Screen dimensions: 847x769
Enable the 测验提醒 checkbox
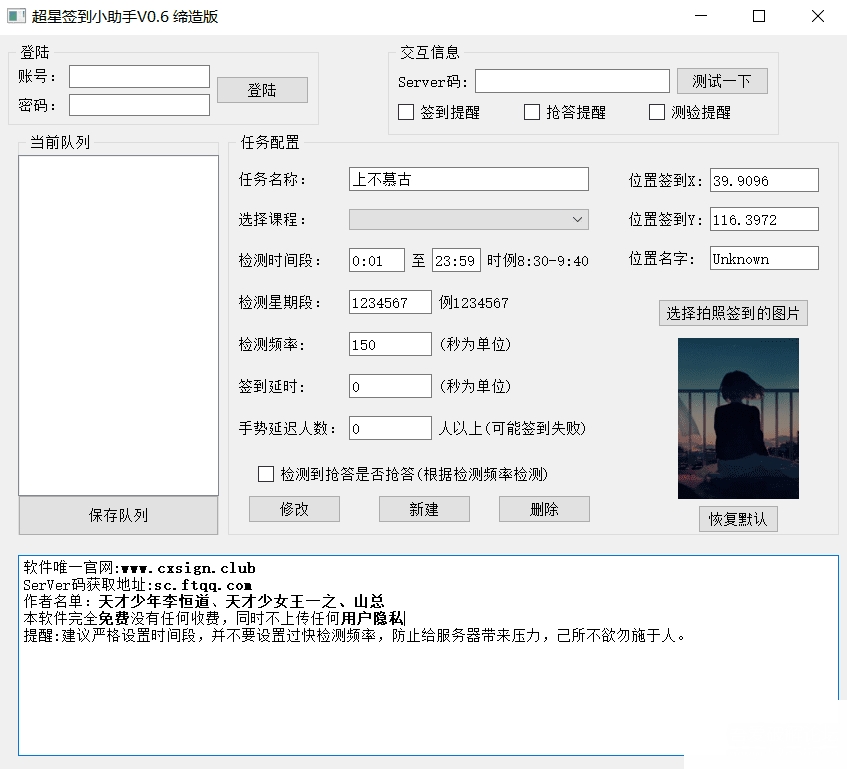656,112
